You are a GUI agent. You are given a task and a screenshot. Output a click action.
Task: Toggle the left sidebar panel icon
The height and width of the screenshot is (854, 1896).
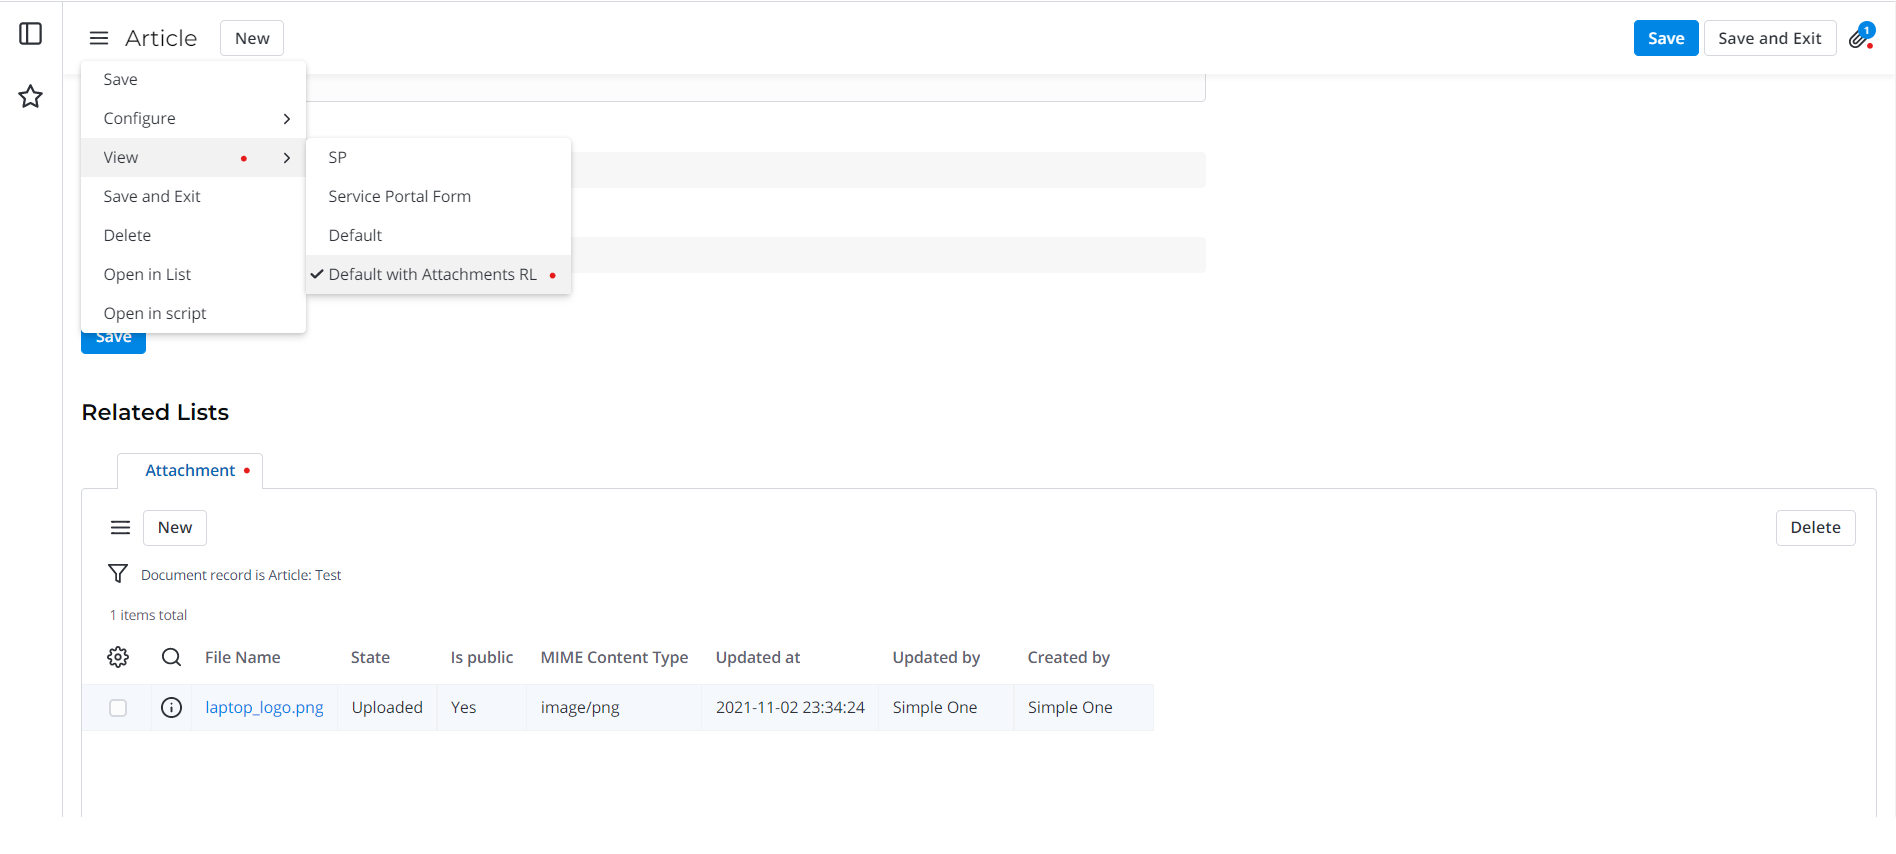31,34
